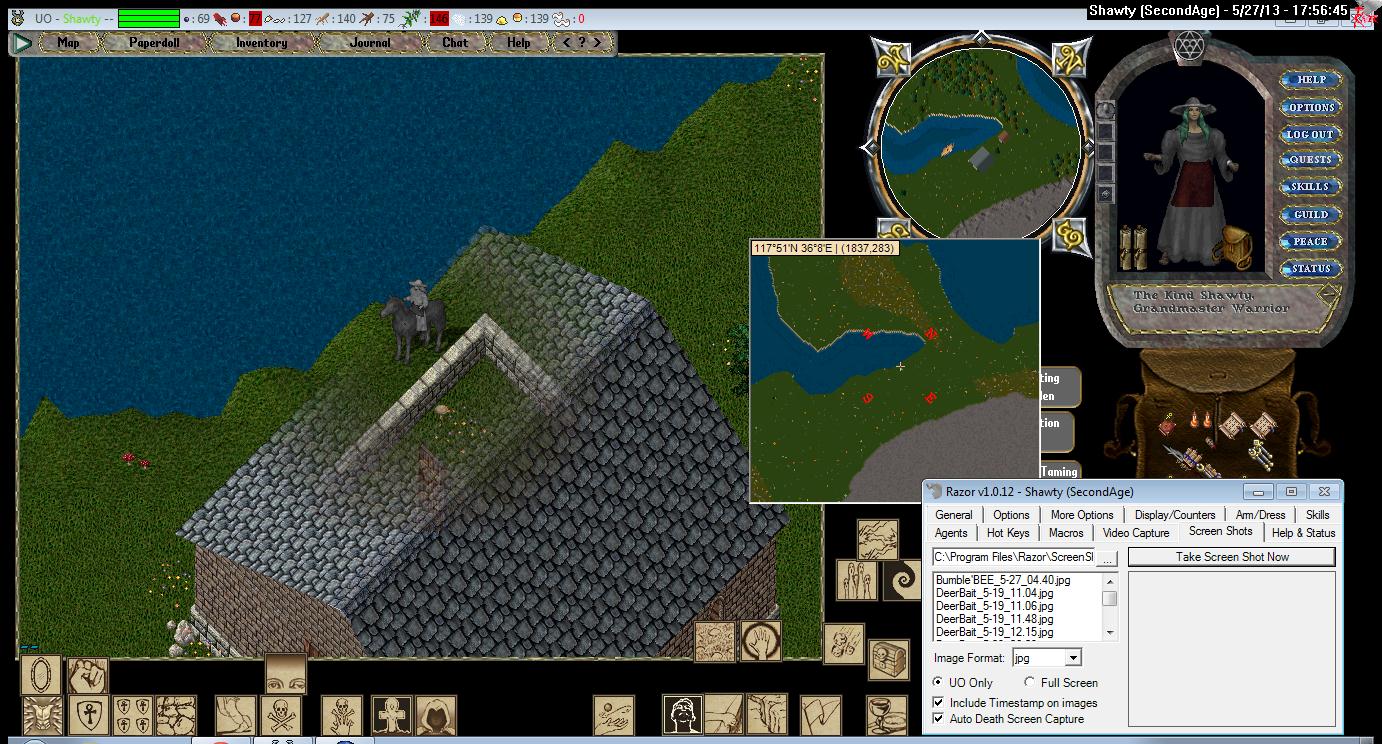Click the hooded figure skill icon
1382x744 pixels.
click(436, 716)
